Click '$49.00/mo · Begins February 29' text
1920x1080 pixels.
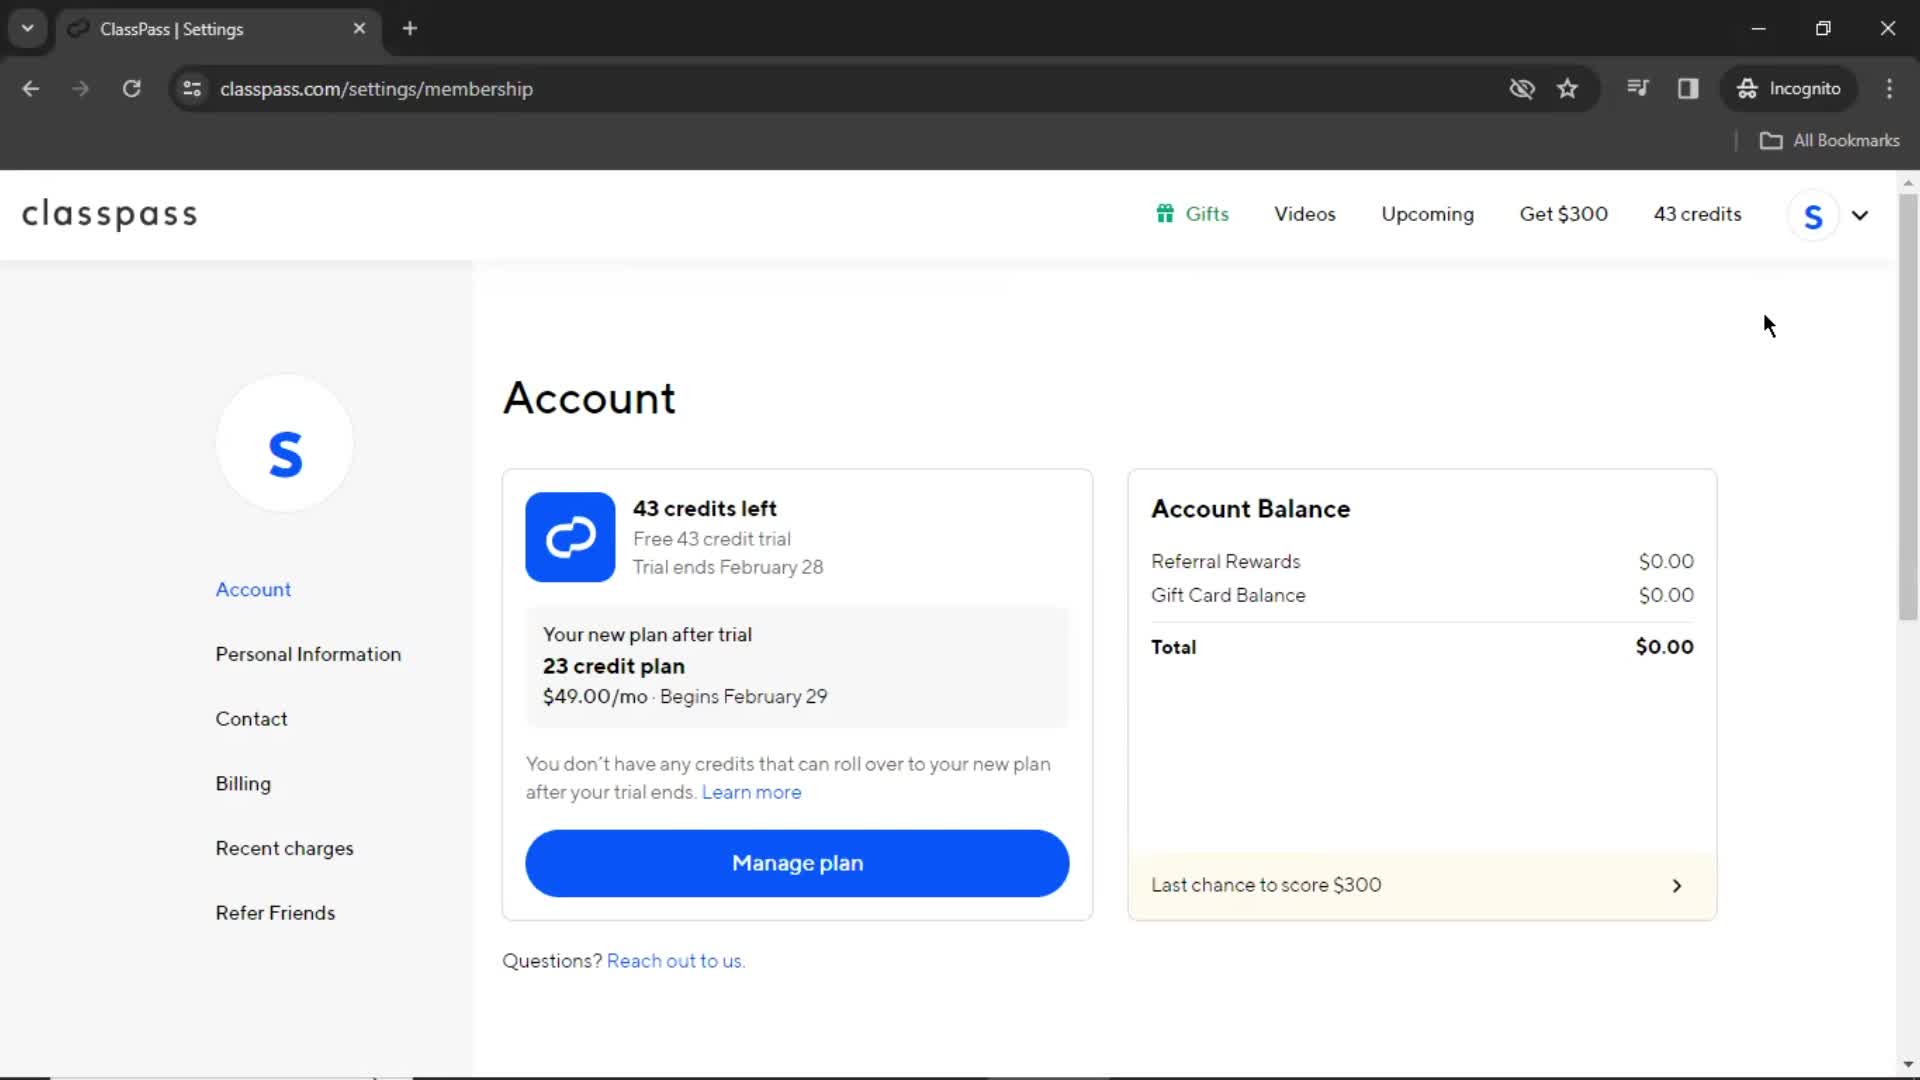pos(685,697)
